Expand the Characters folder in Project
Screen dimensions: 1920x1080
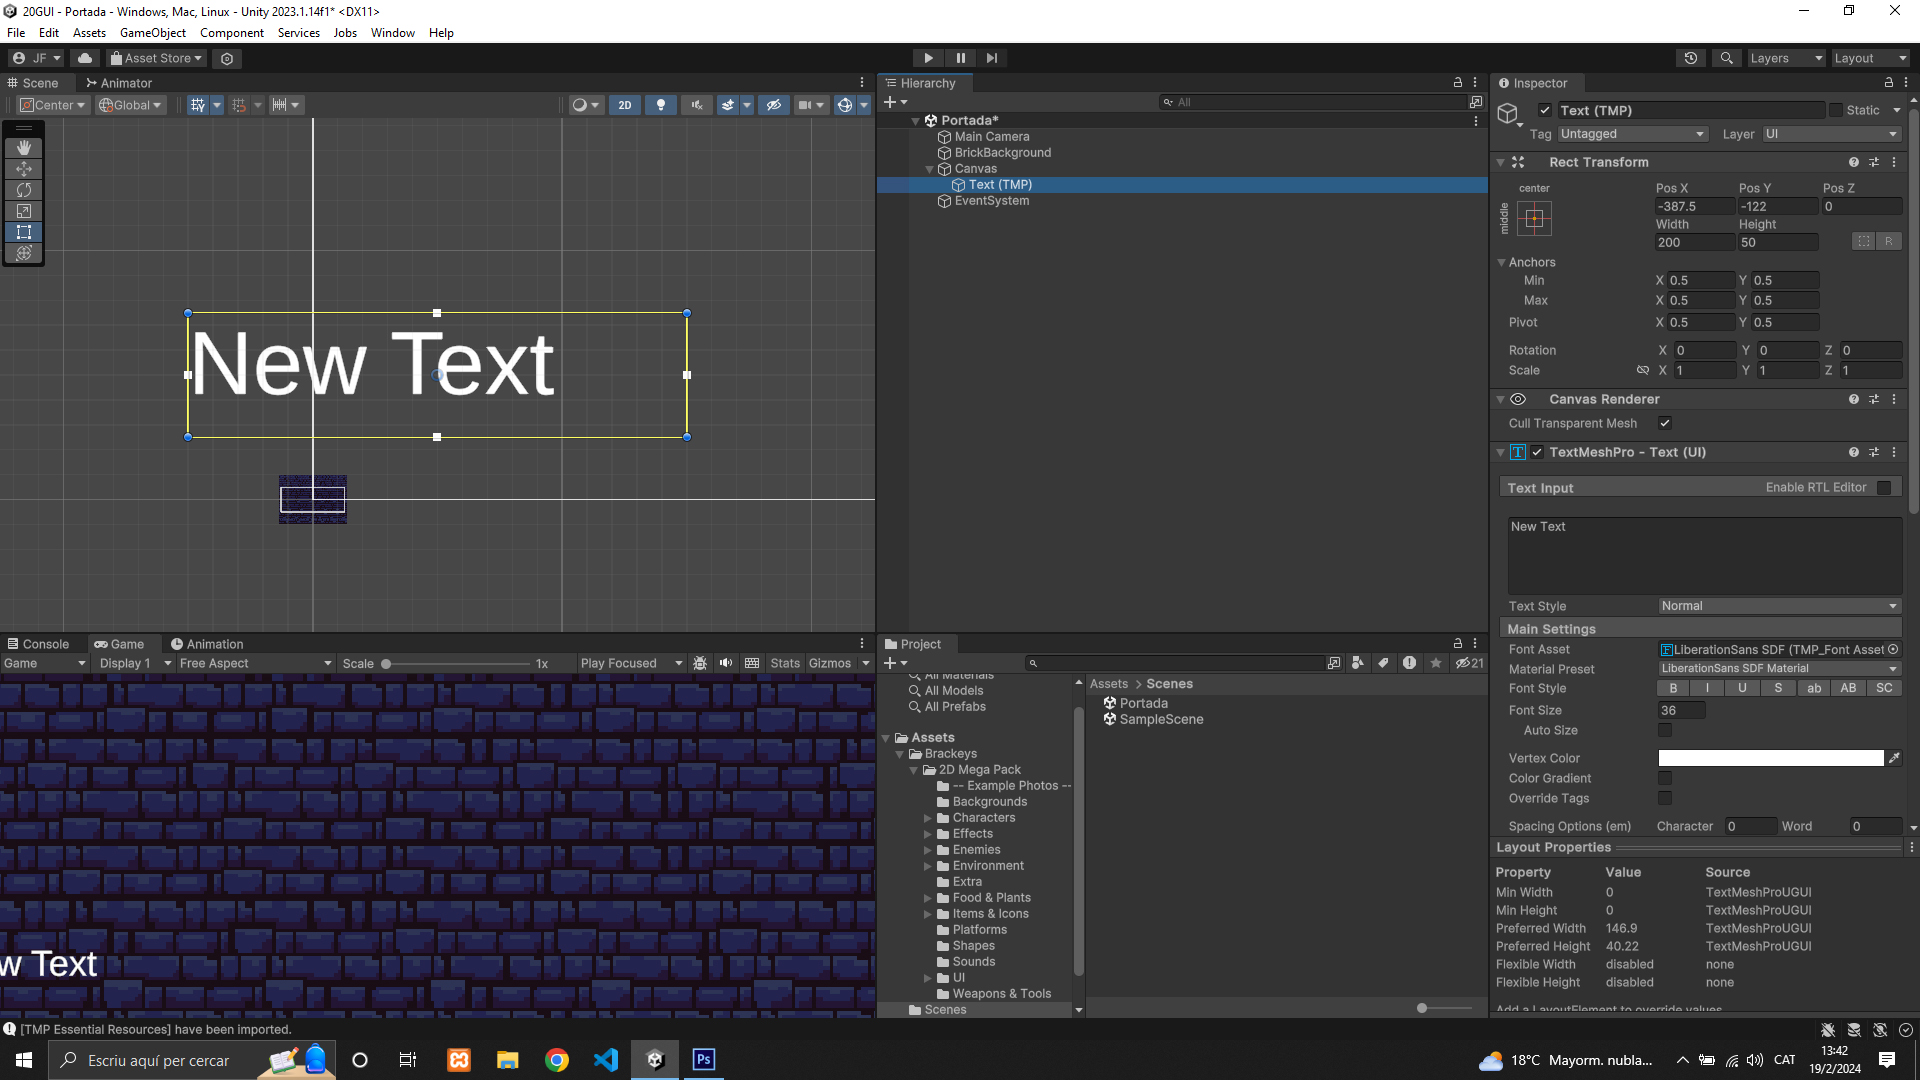(x=928, y=818)
